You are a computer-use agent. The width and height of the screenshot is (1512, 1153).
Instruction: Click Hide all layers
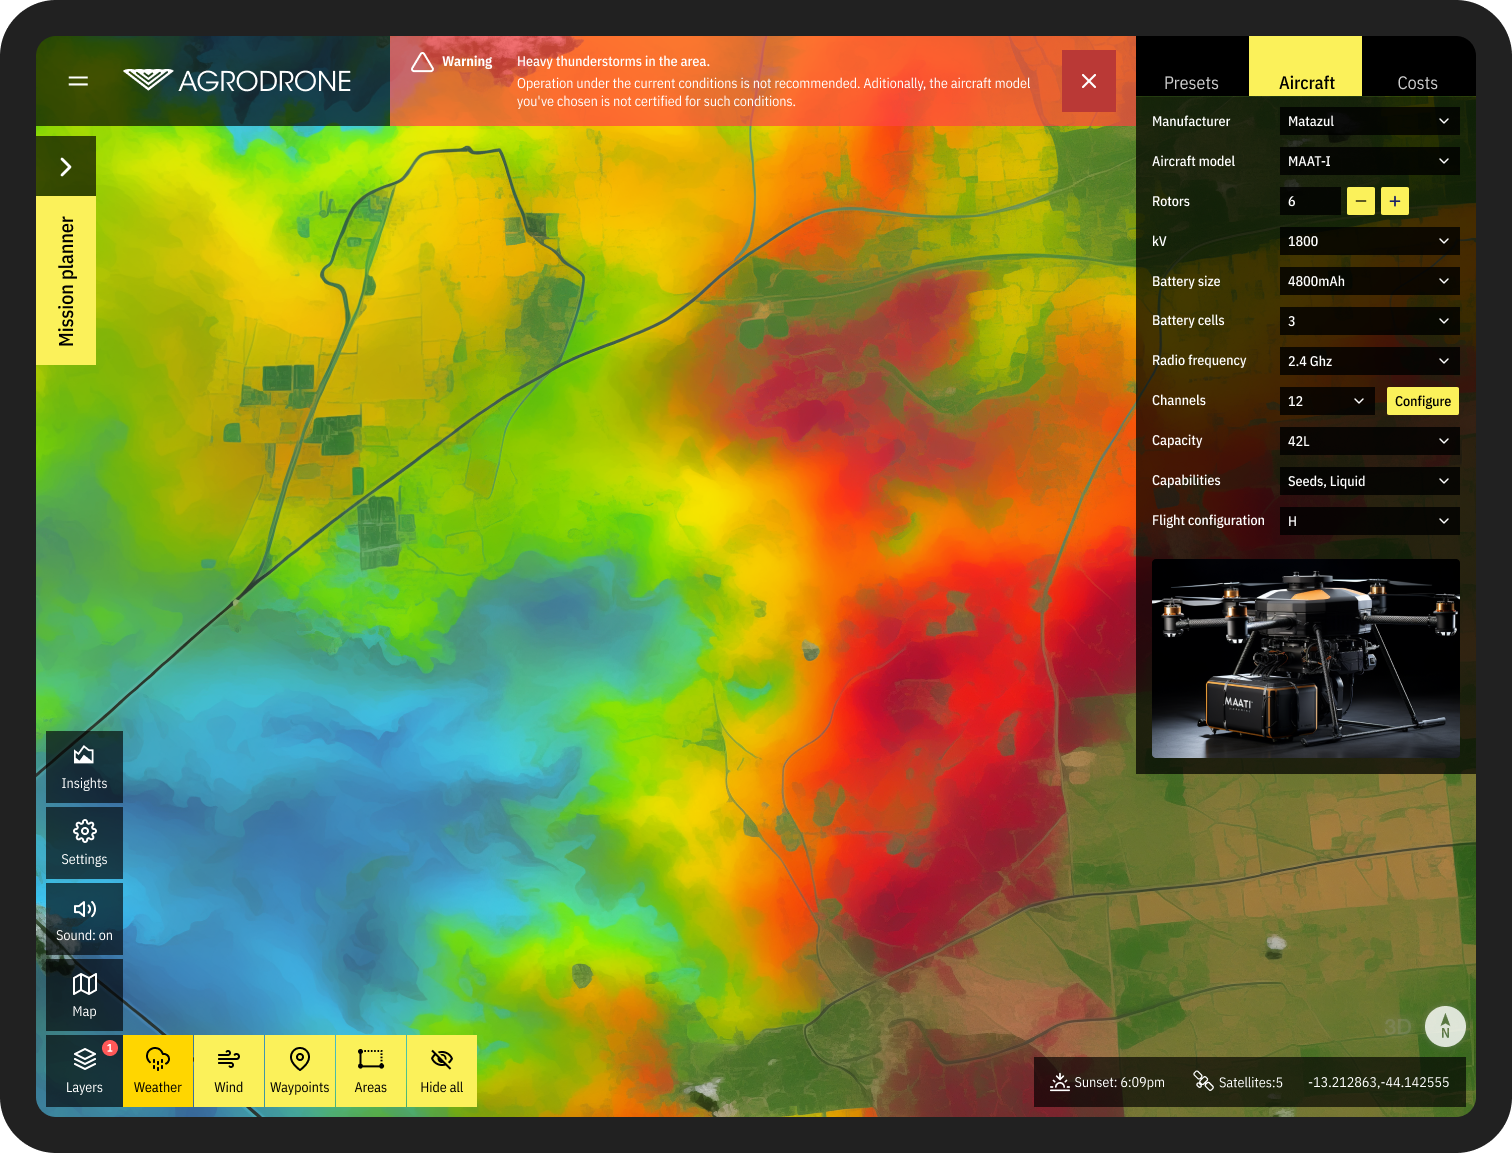pos(442,1071)
